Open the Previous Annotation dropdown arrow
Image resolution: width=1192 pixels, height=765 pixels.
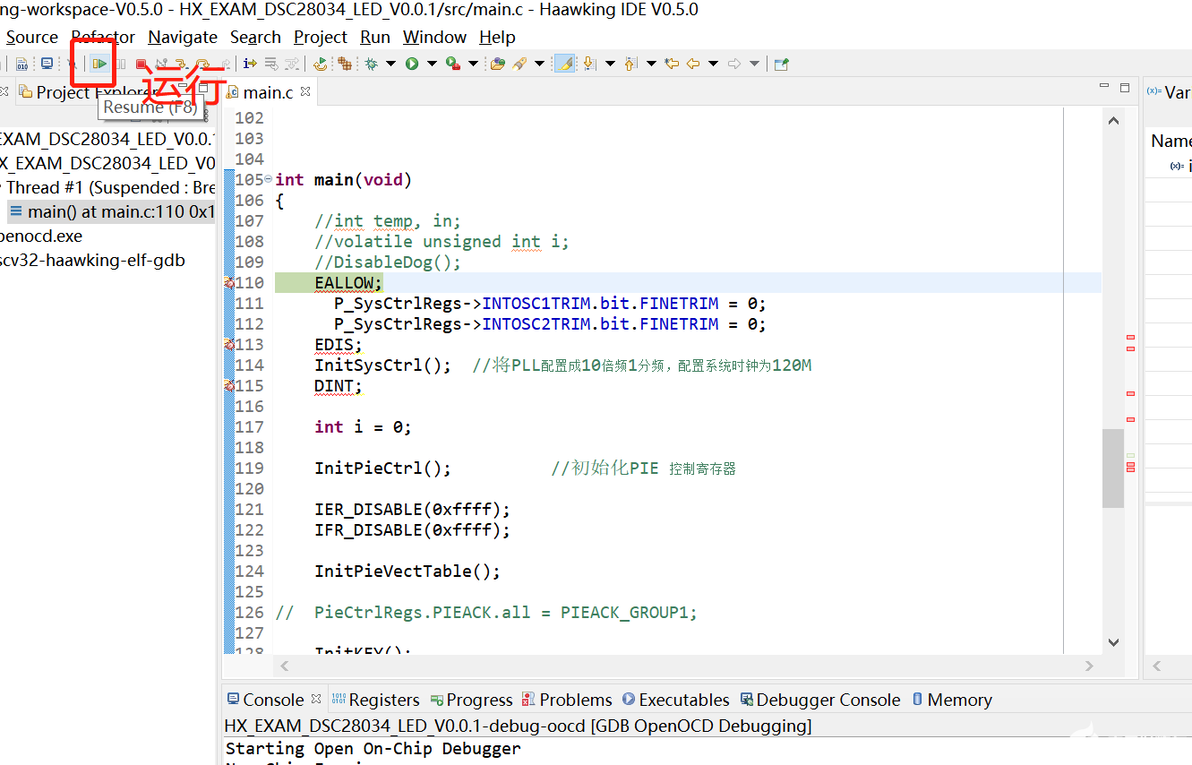[x=651, y=64]
